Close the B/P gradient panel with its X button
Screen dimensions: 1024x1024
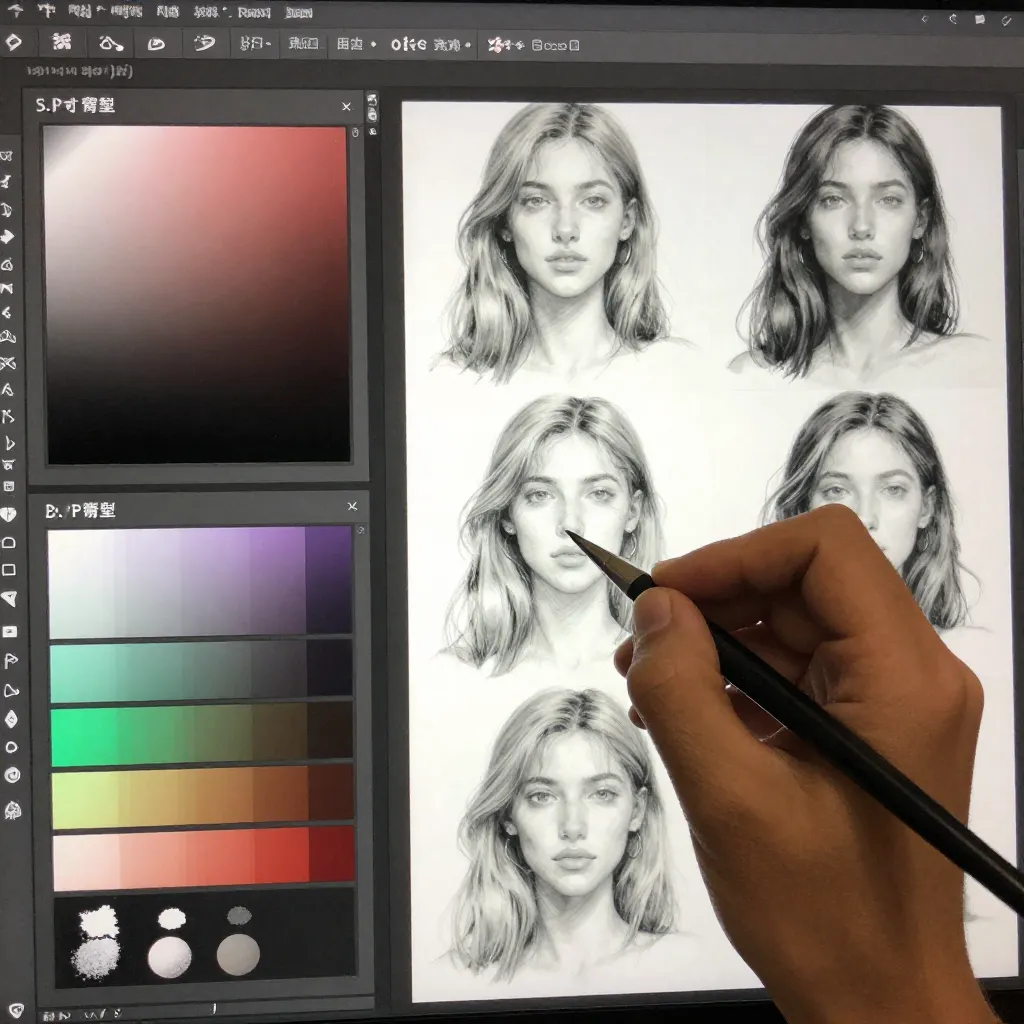(352, 507)
